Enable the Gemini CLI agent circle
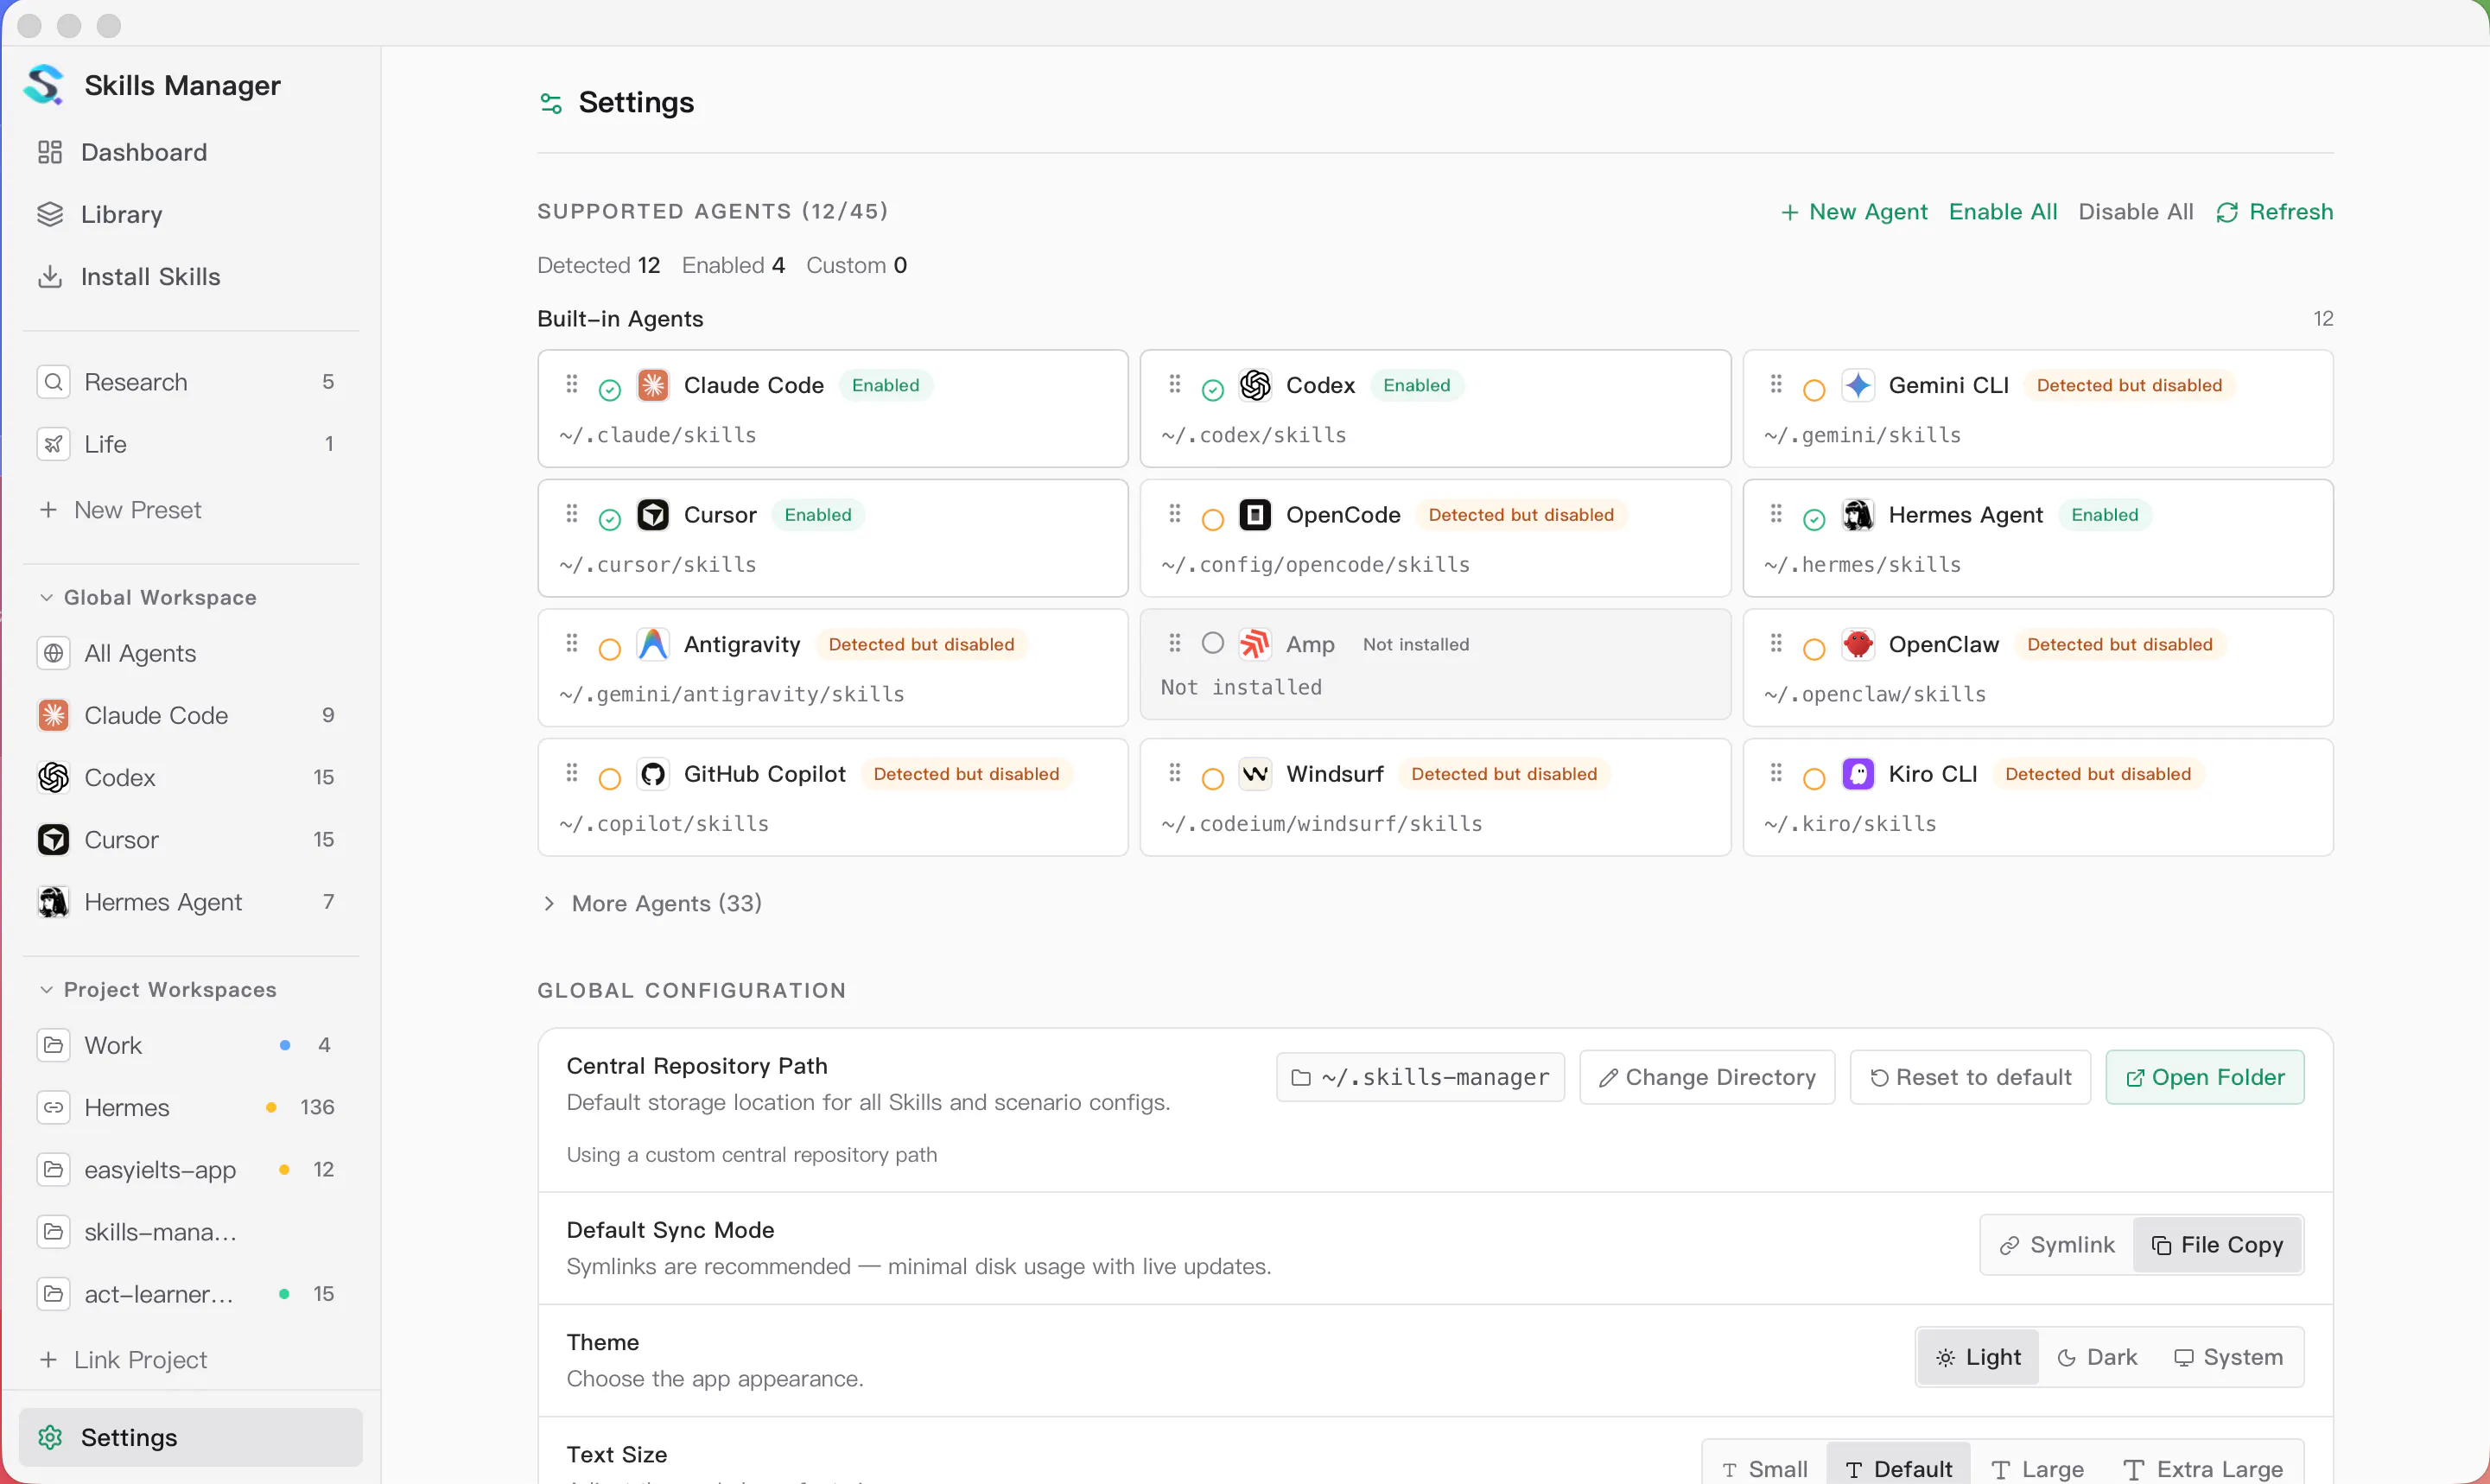This screenshot has height=1484, width=2490. [x=1814, y=390]
